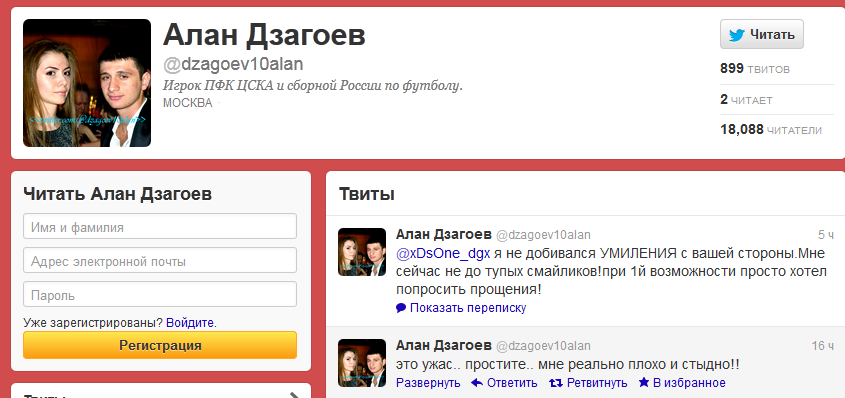The width and height of the screenshot is (845, 398).
Task: Click the @dzagoev10alan handle in second tweet
Action: (543, 346)
